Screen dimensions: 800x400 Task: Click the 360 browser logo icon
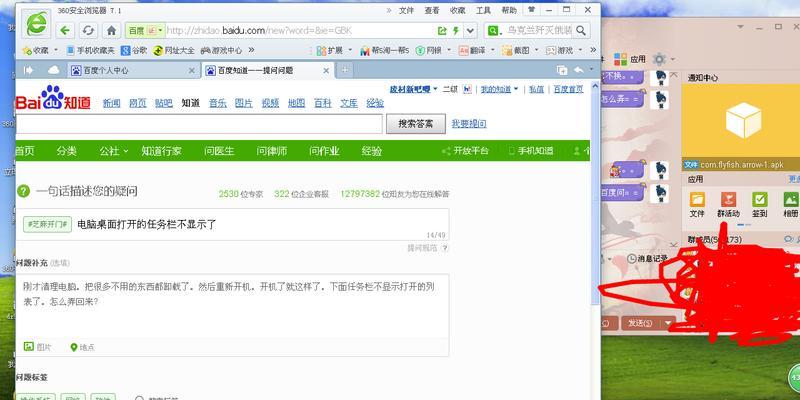pyautogui.click(x=36, y=23)
